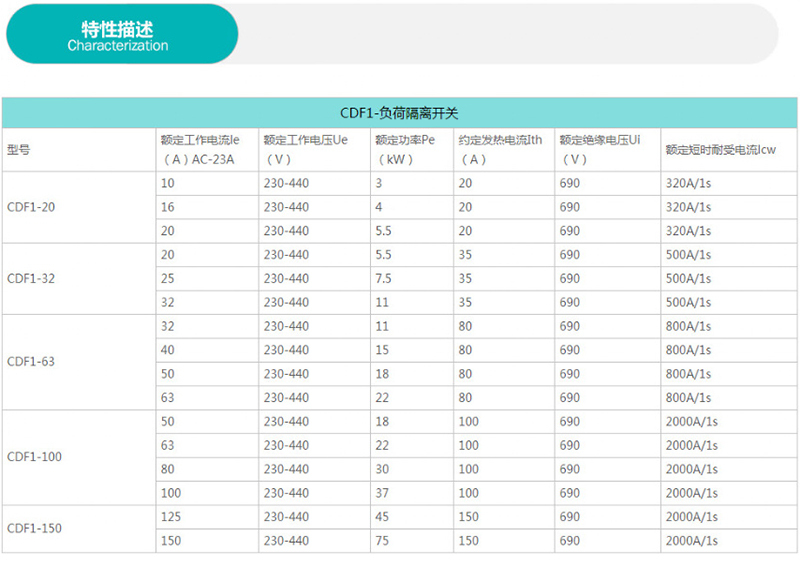Click the 额定短时耐受电流Icw column header

click(x=729, y=150)
